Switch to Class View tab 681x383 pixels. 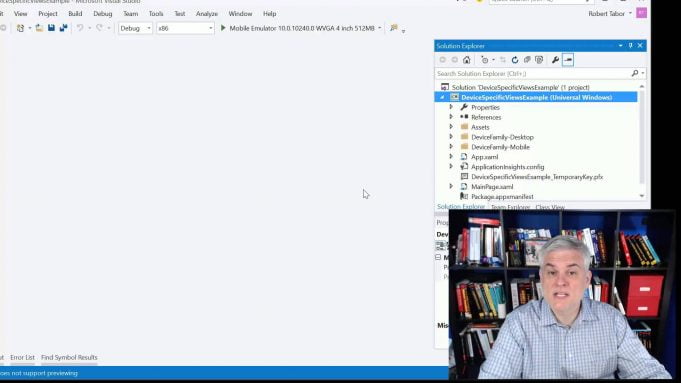point(550,208)
